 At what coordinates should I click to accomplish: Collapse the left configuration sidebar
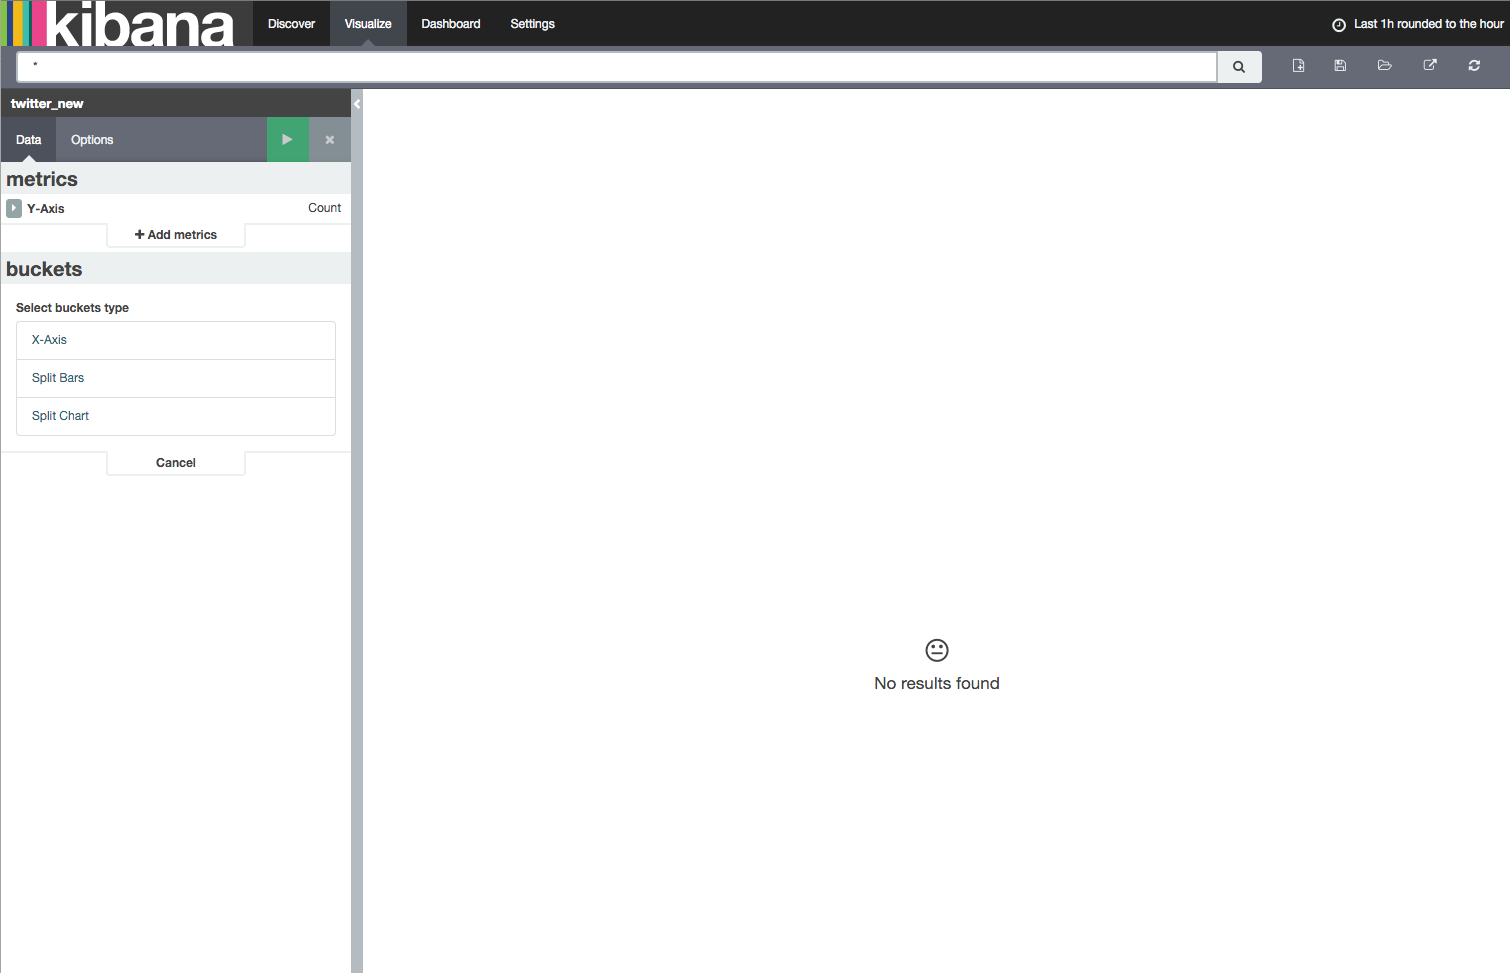(357, 103)
